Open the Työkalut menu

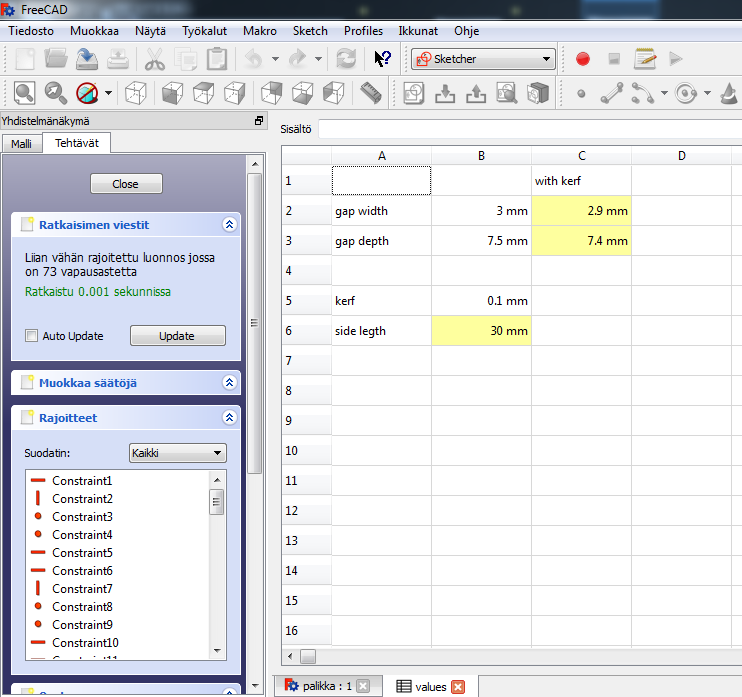[204, 31]
